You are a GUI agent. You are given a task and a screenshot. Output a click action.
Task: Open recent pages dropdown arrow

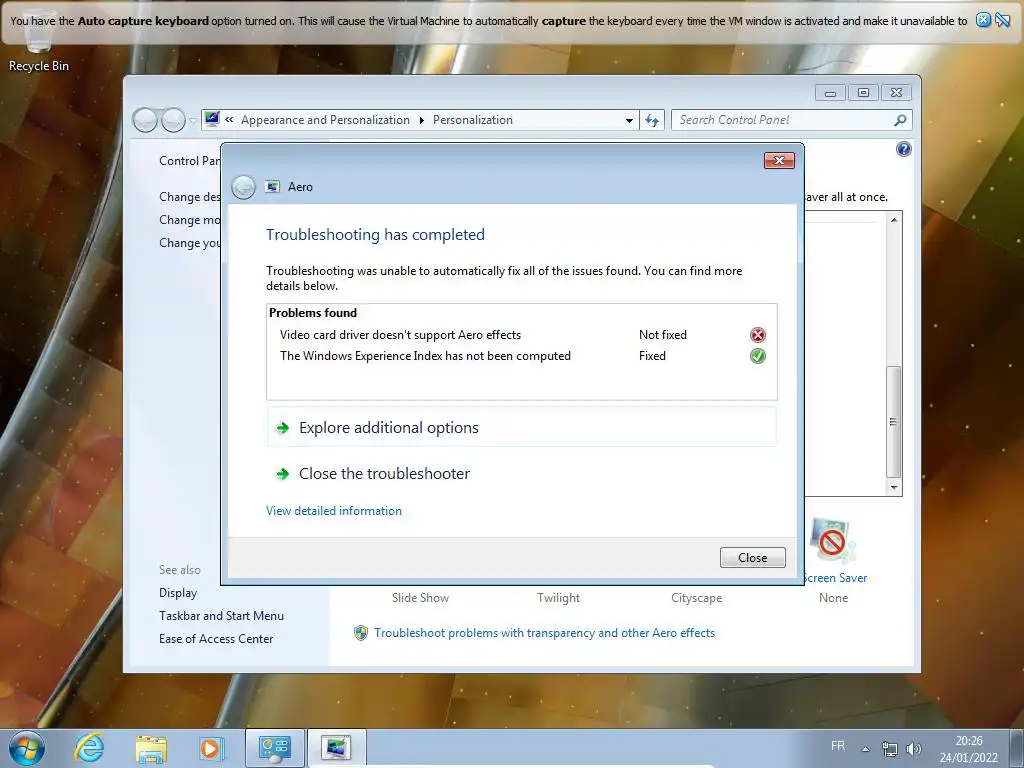coord(193,121)
